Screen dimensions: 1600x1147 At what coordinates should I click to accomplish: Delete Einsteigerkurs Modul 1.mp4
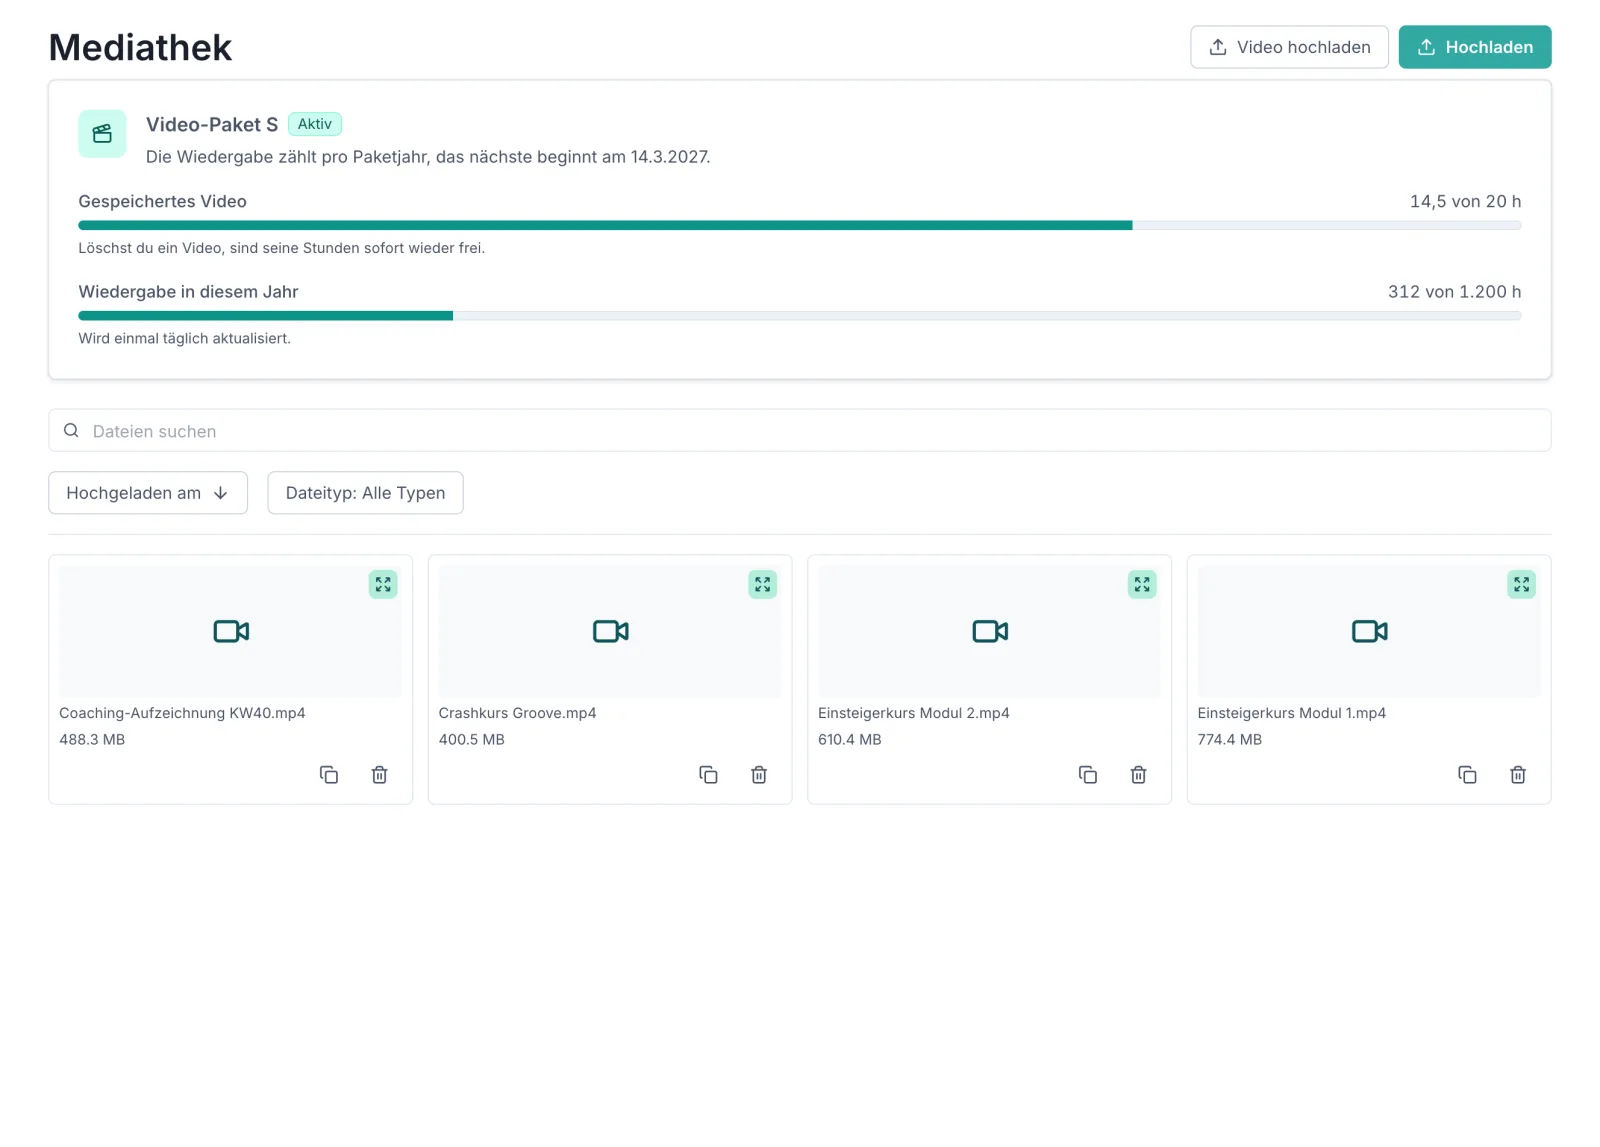click(x=1518, y=775)
